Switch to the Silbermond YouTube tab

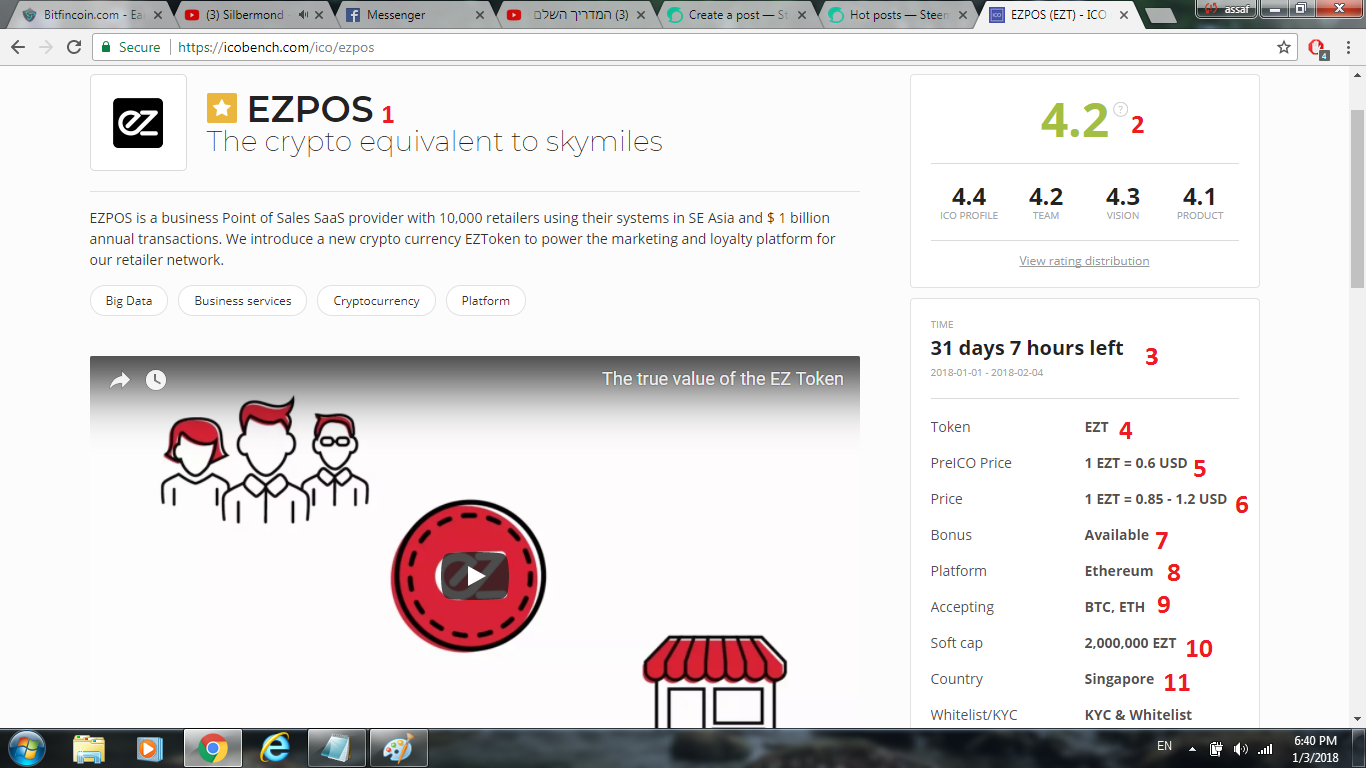pyautogui.click(x=255, y=15)
